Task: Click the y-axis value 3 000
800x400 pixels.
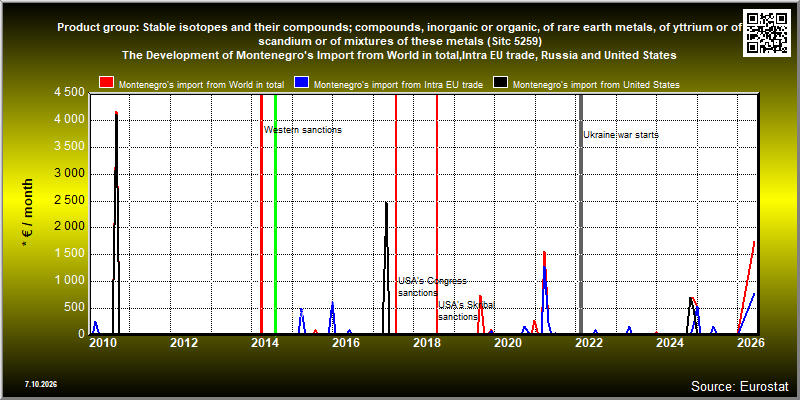Action: click(x=69, y=173)
